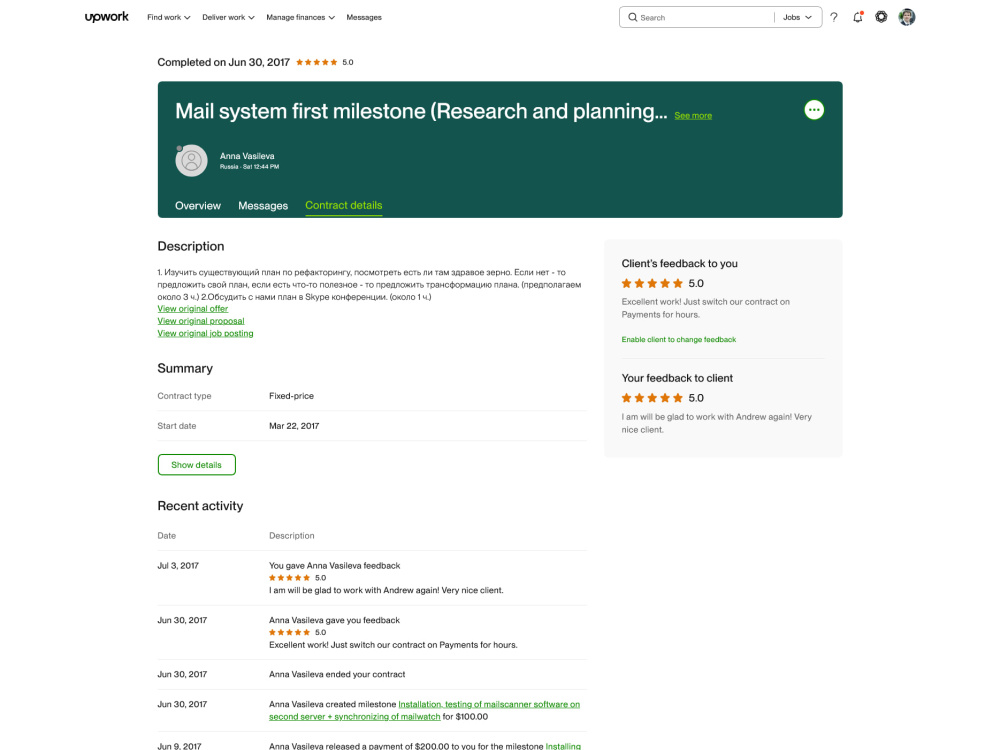This screenshot has width=1000, height=750.
Task: Click Enable client to change feedback
Action: coord(679,339)
